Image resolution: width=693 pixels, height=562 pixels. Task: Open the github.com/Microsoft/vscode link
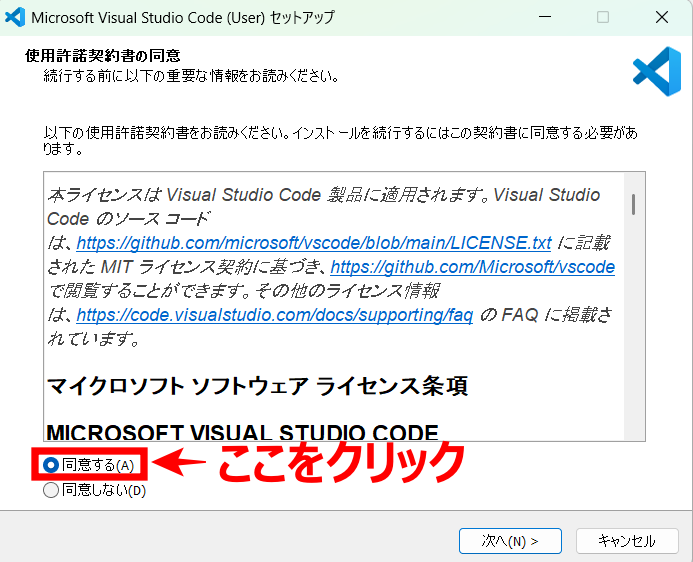pos(472,267)
